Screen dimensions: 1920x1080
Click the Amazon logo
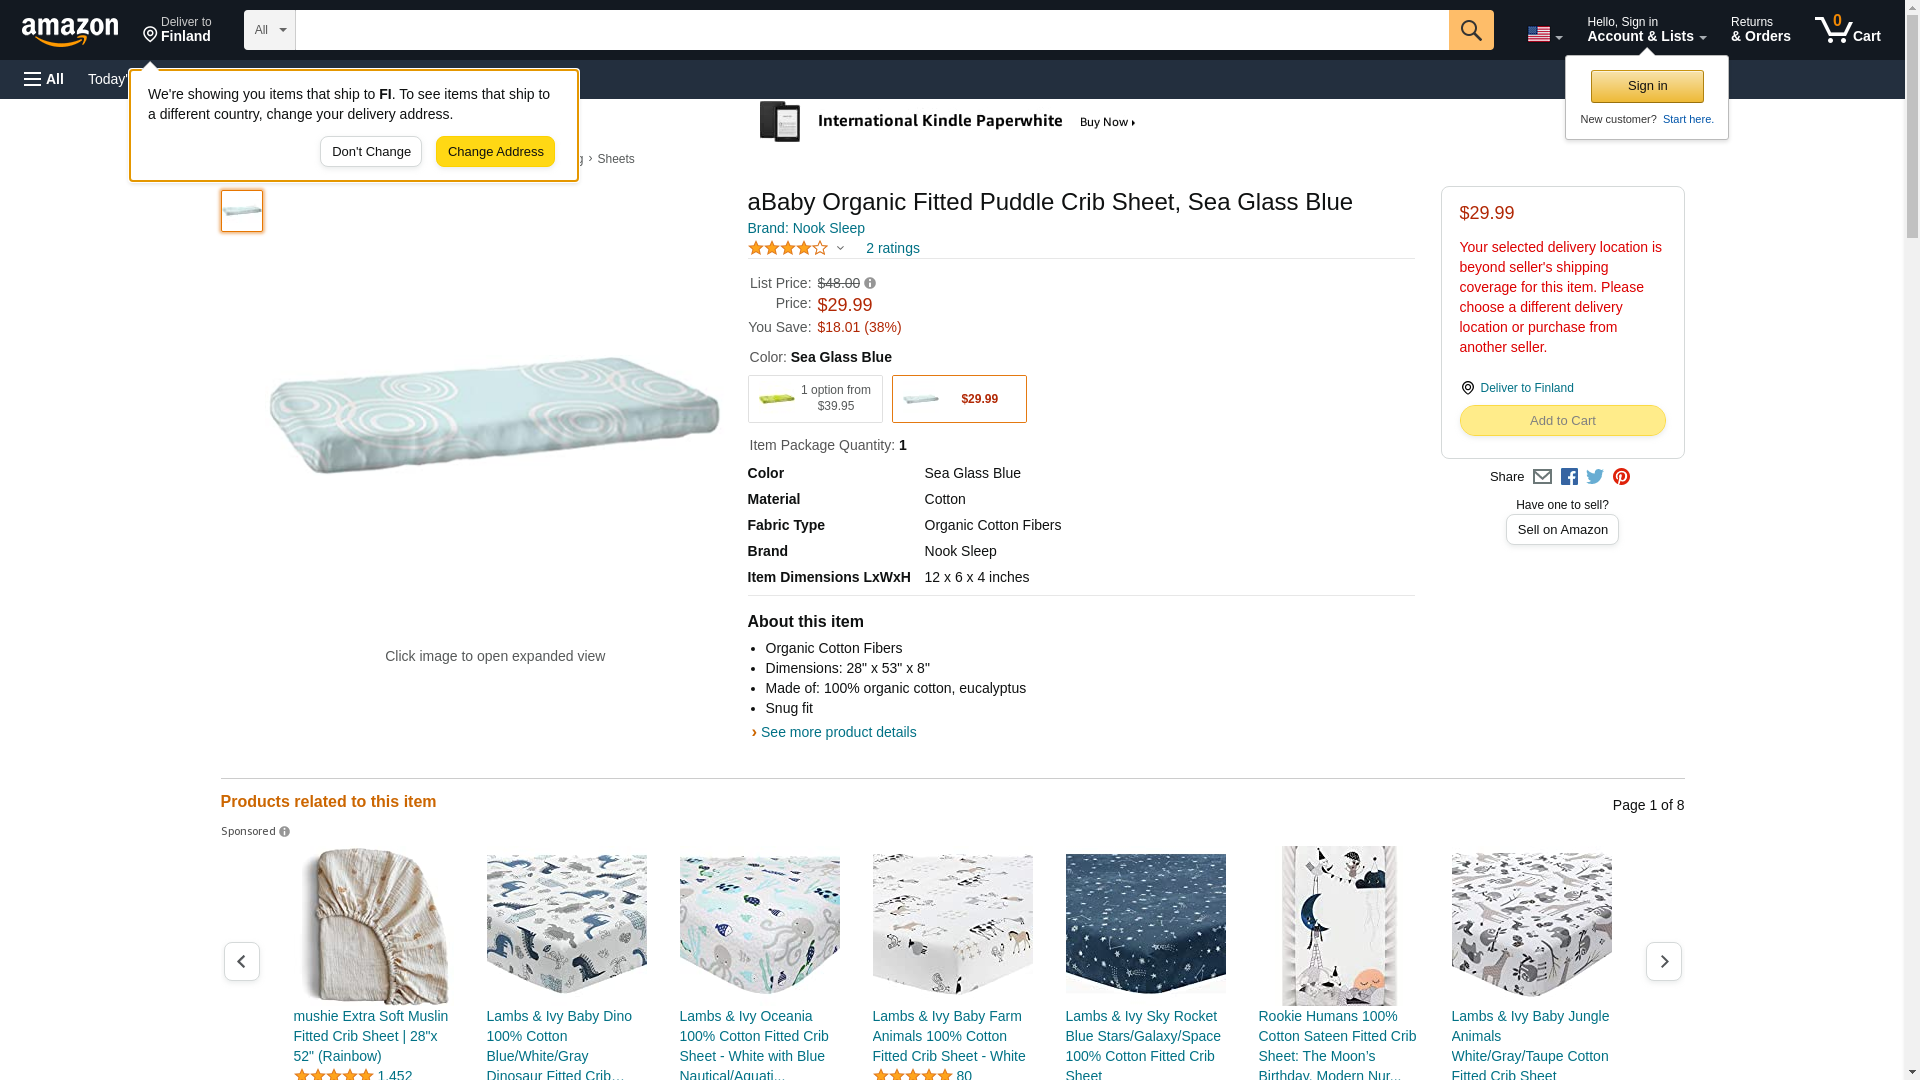(70, 31)
